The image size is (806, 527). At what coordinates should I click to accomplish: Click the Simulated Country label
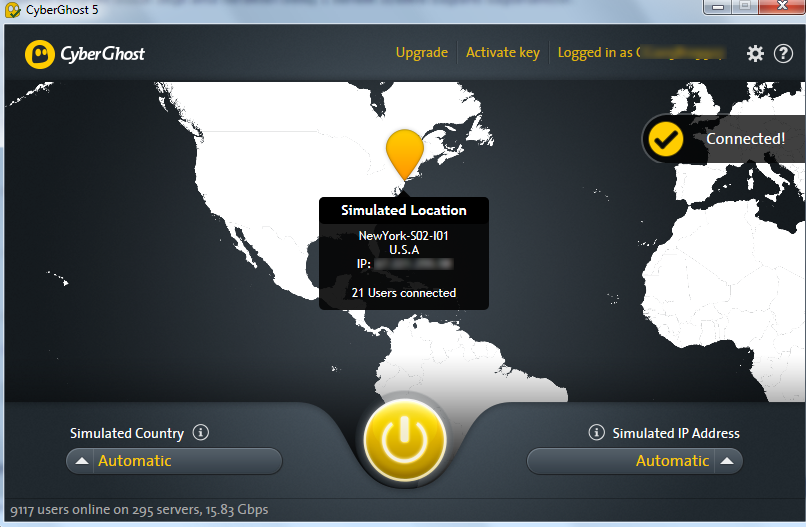pos(126,433)
